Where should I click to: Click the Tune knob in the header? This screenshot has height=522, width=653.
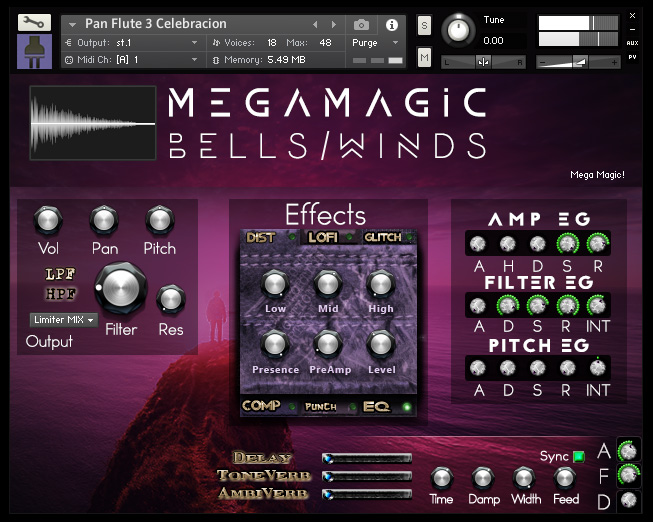pos(458,30)
